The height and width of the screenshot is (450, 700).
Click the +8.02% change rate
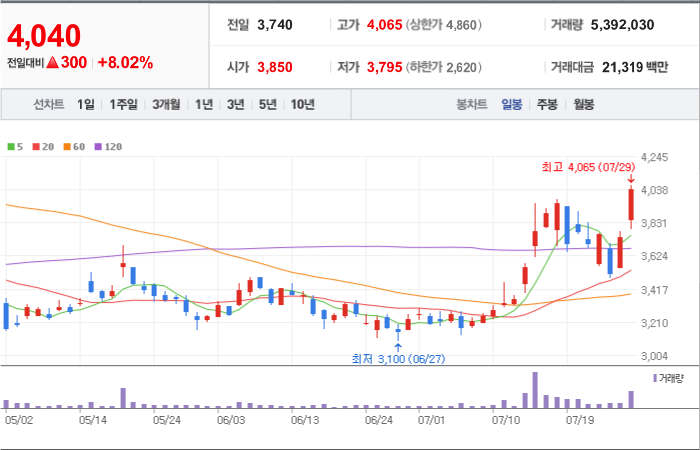click(x=125, y=63)
